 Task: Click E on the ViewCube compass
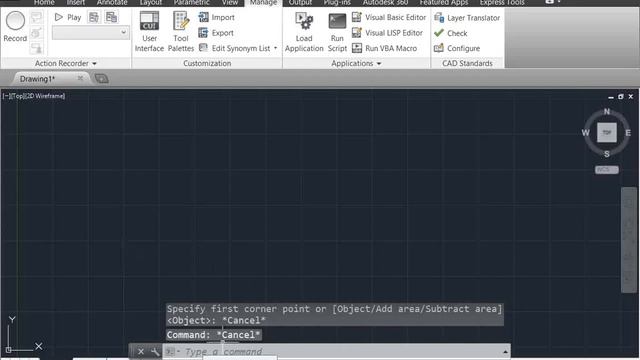point(628,133)
